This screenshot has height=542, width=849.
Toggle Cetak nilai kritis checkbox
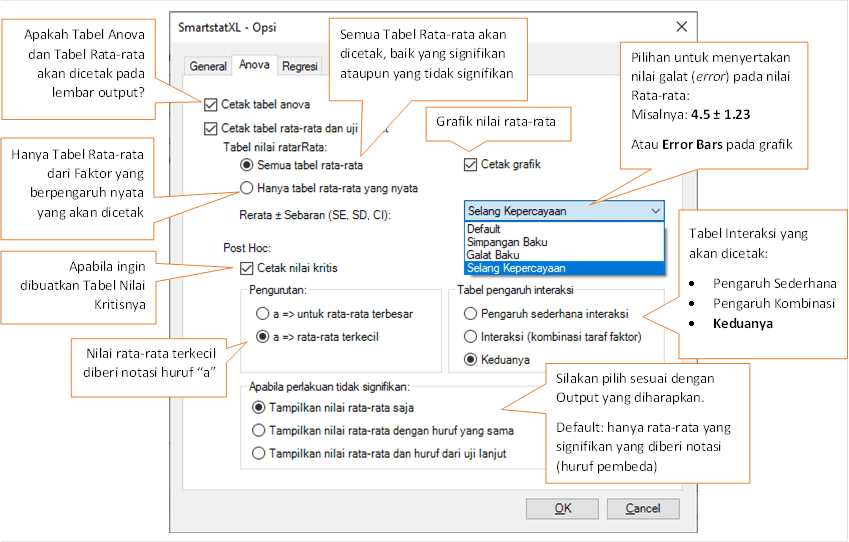[x=246, y=268]
